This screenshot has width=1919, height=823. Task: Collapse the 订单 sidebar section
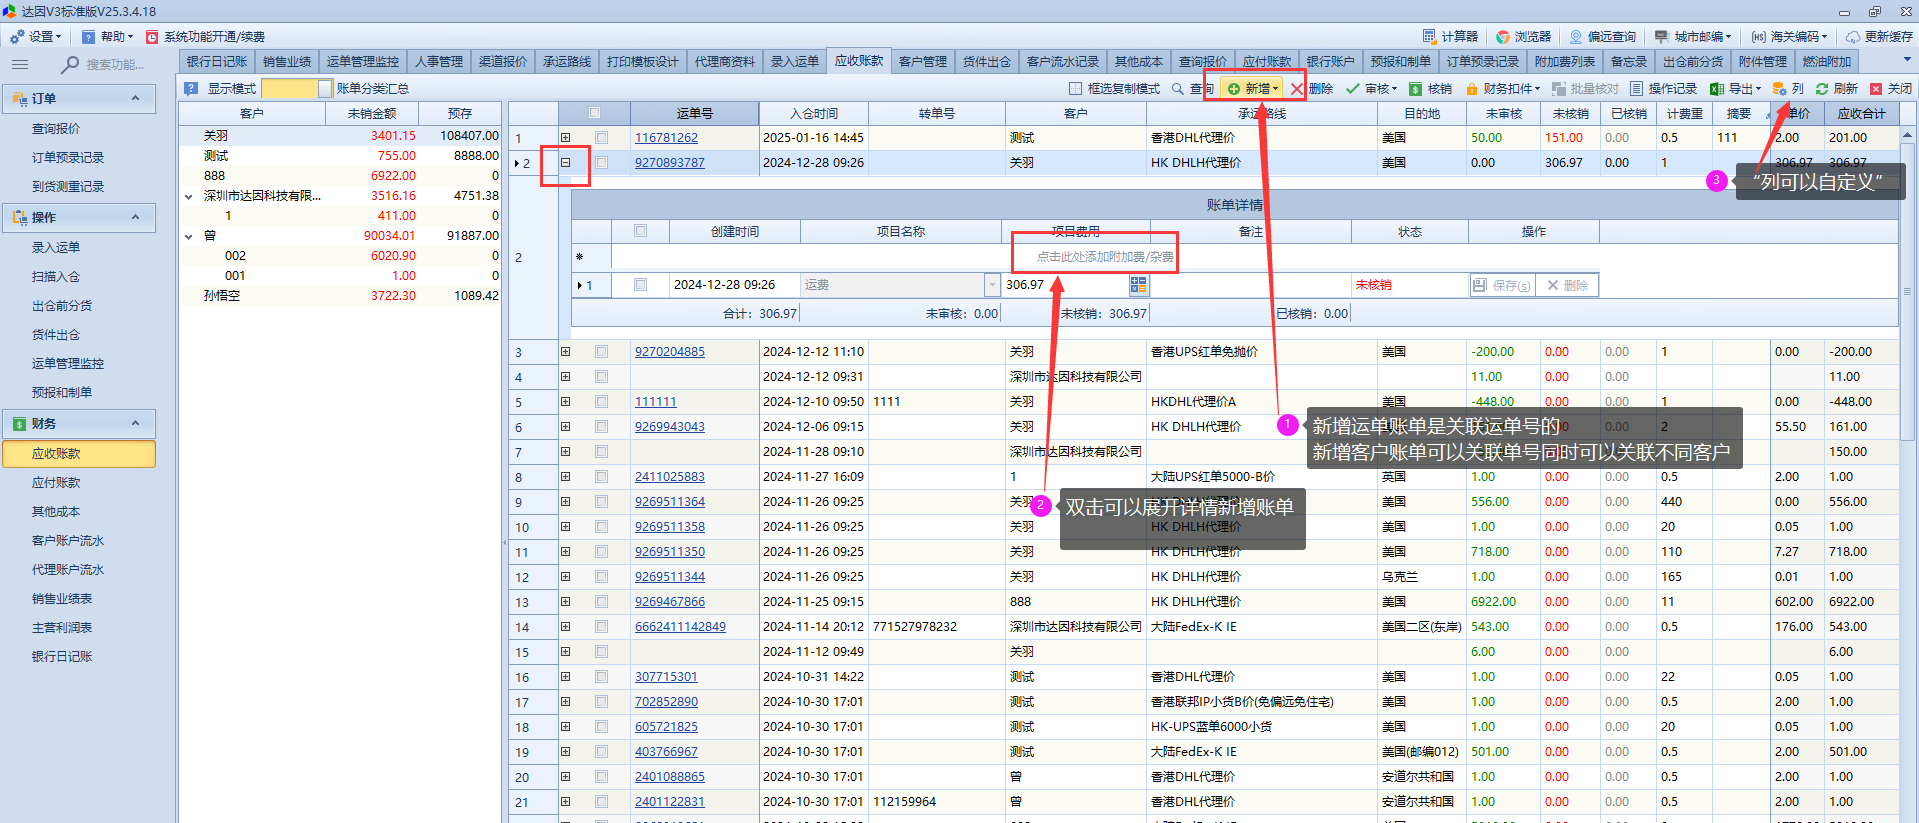pyautogui.click(x=135, y=98)
